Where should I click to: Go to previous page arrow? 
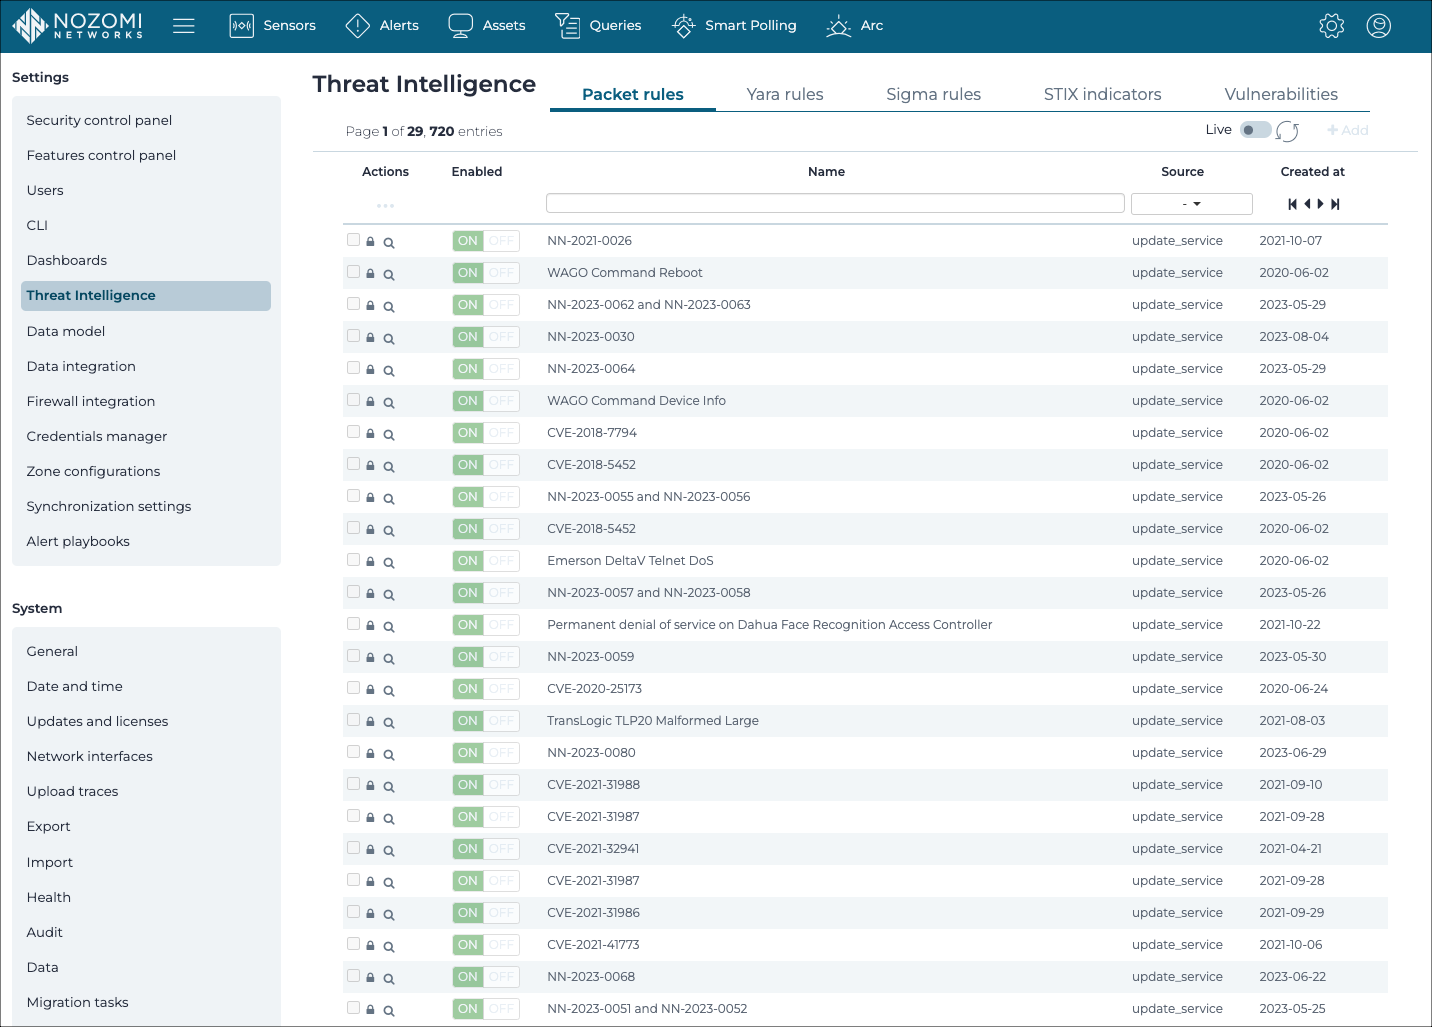[1307, 204]
